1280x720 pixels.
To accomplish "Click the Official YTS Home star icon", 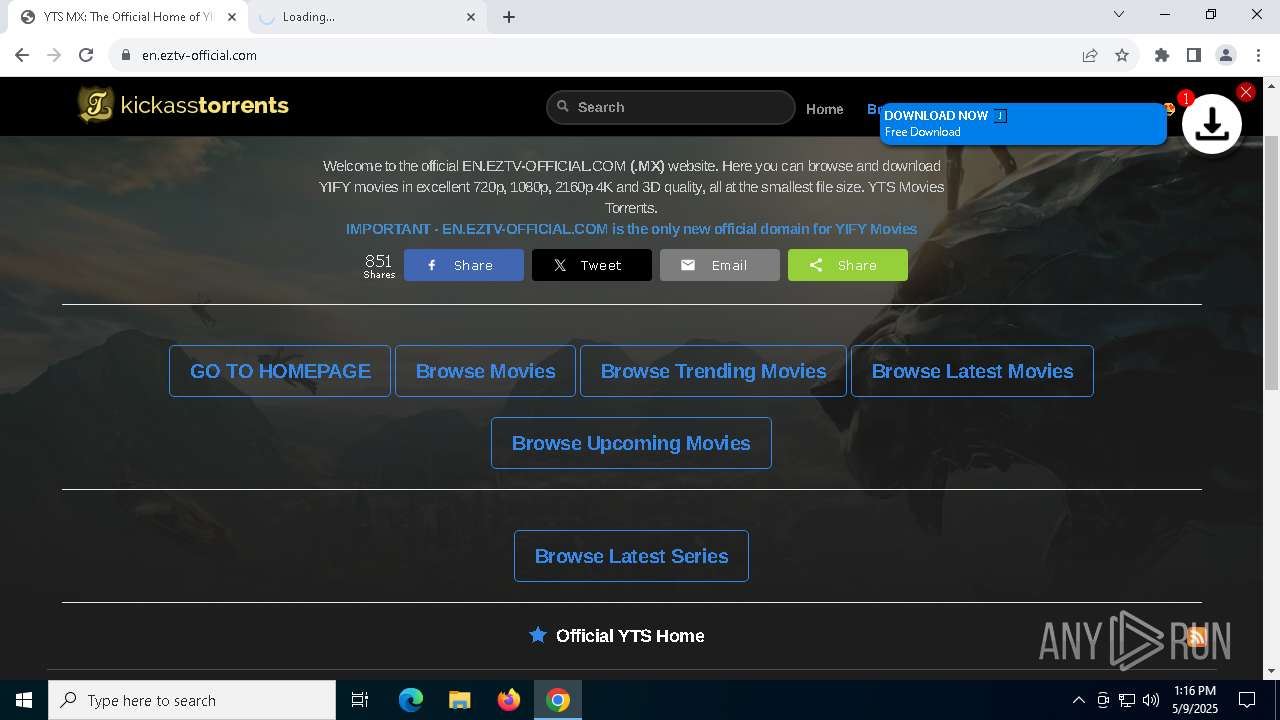I will click(x=538, y=635).
